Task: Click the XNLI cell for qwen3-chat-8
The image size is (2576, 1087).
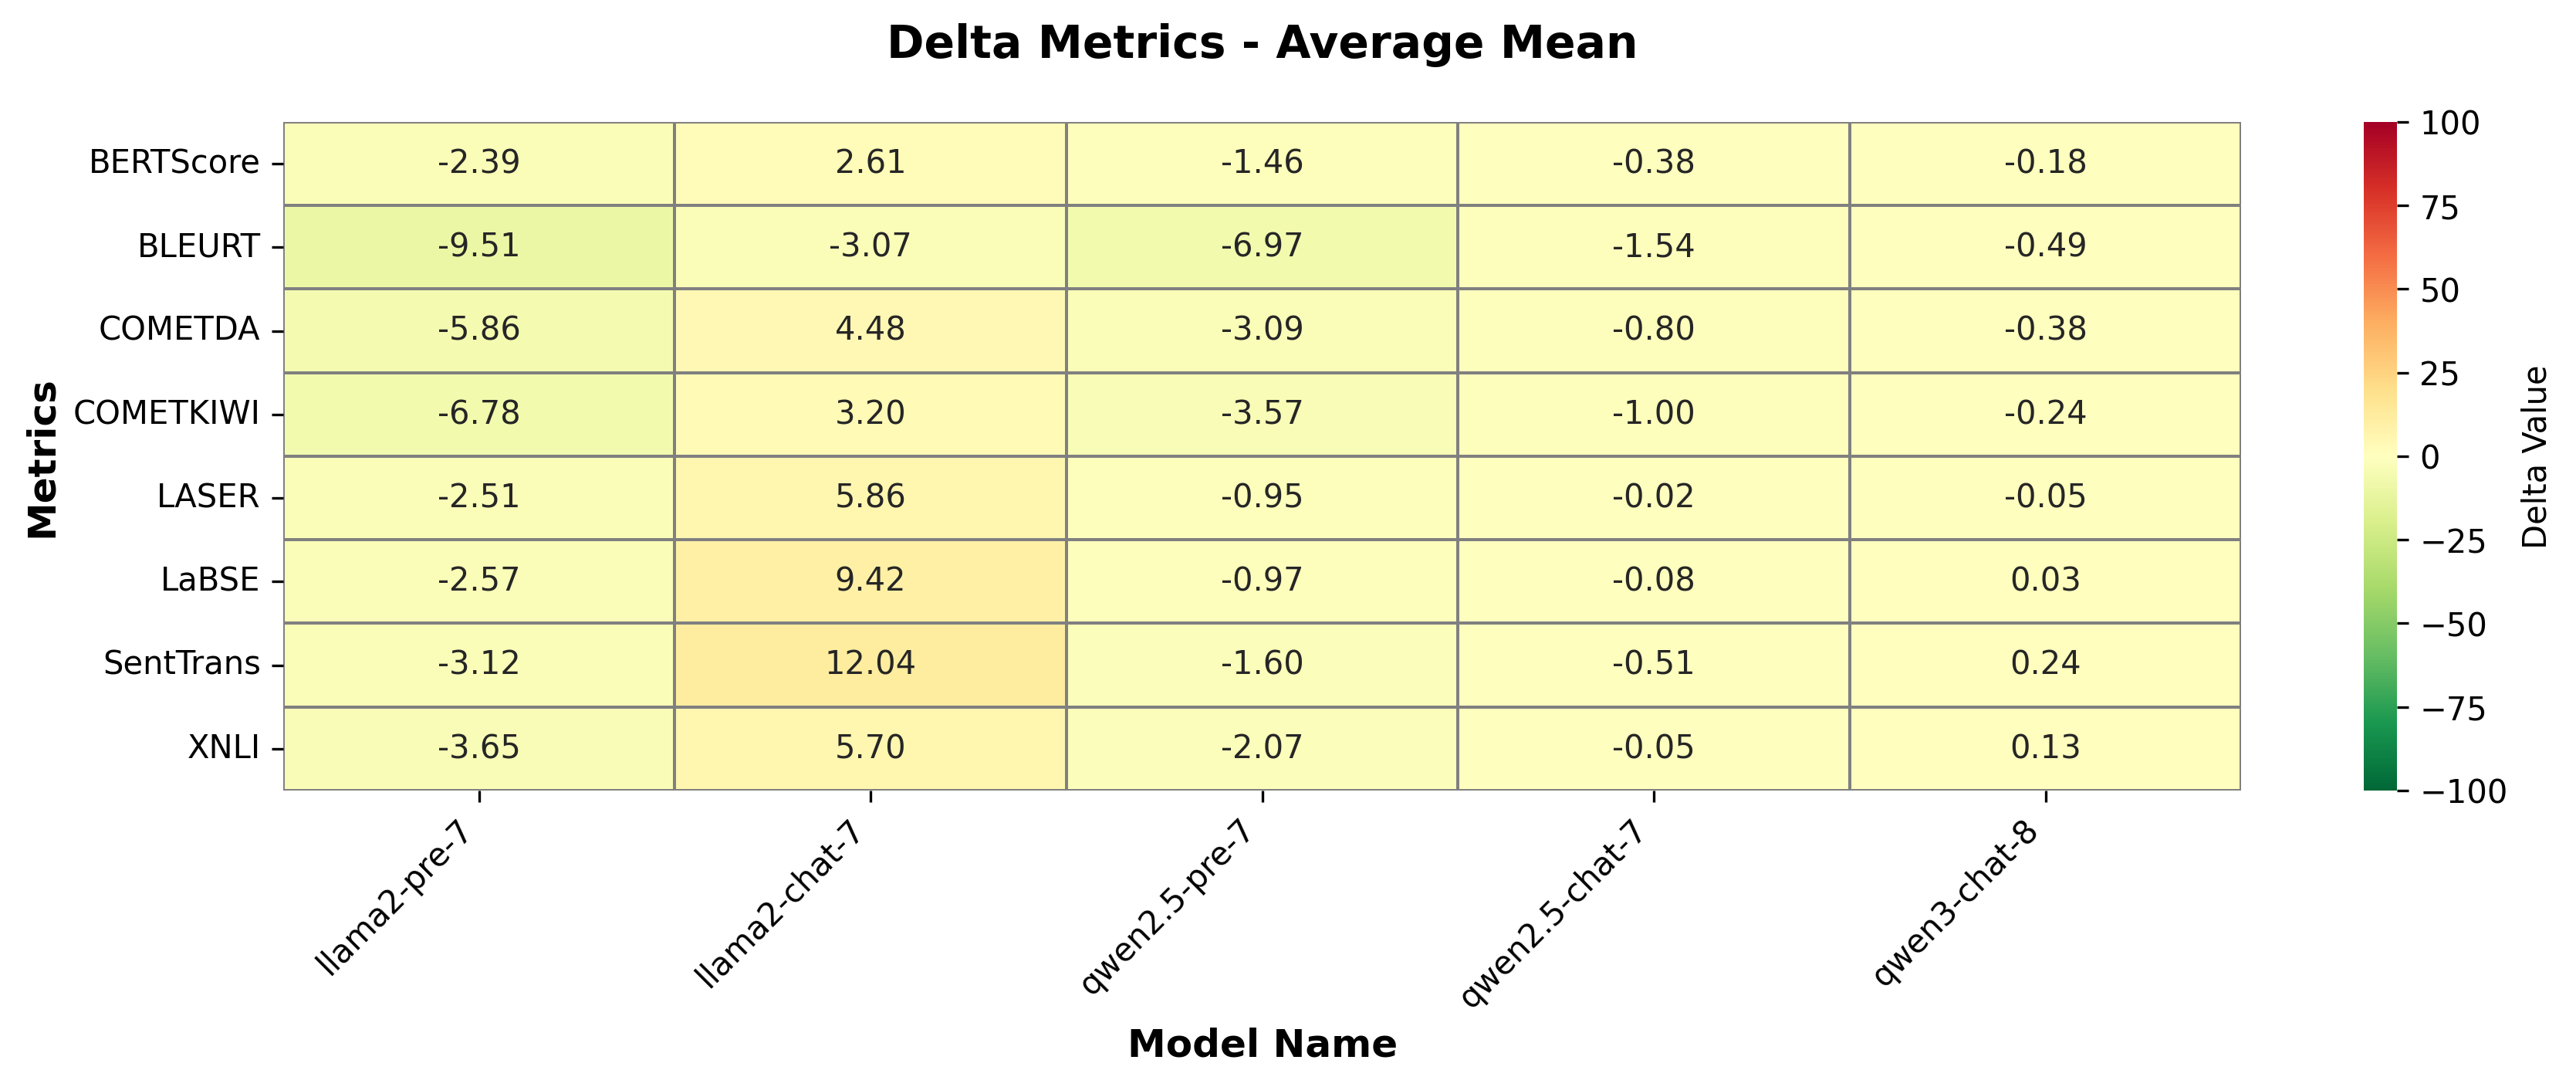Action: click(2045, 747)
